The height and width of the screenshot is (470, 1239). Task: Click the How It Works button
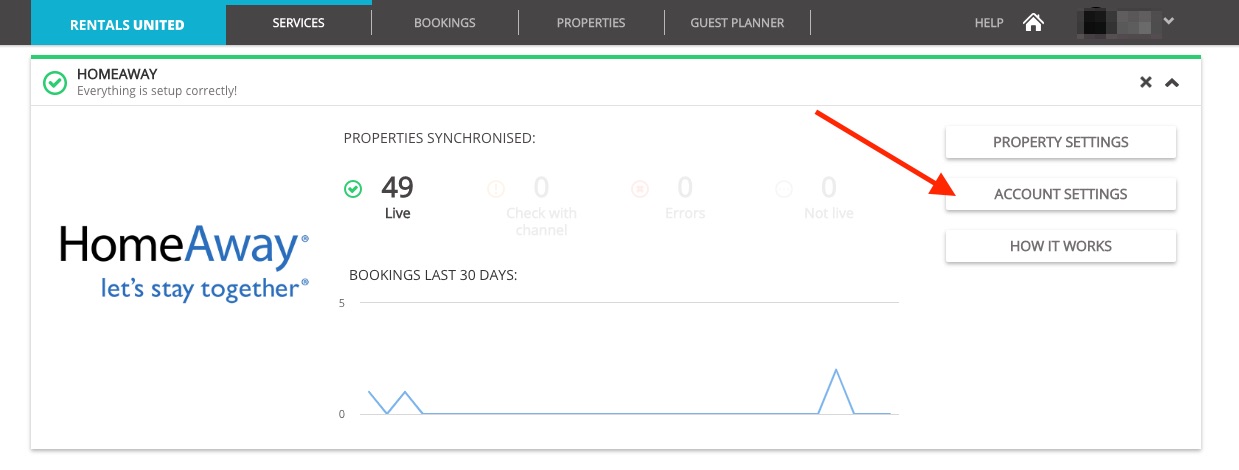coord(1061,246)
